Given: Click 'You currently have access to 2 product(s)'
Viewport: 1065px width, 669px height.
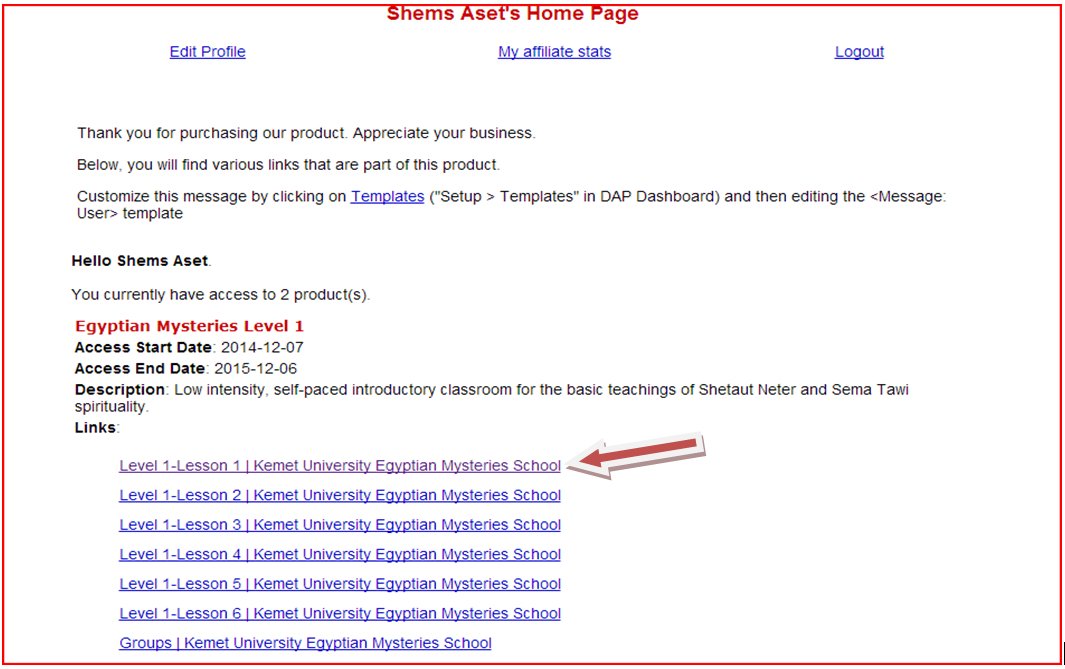Looking at the screenshot, I should (221, 295).
